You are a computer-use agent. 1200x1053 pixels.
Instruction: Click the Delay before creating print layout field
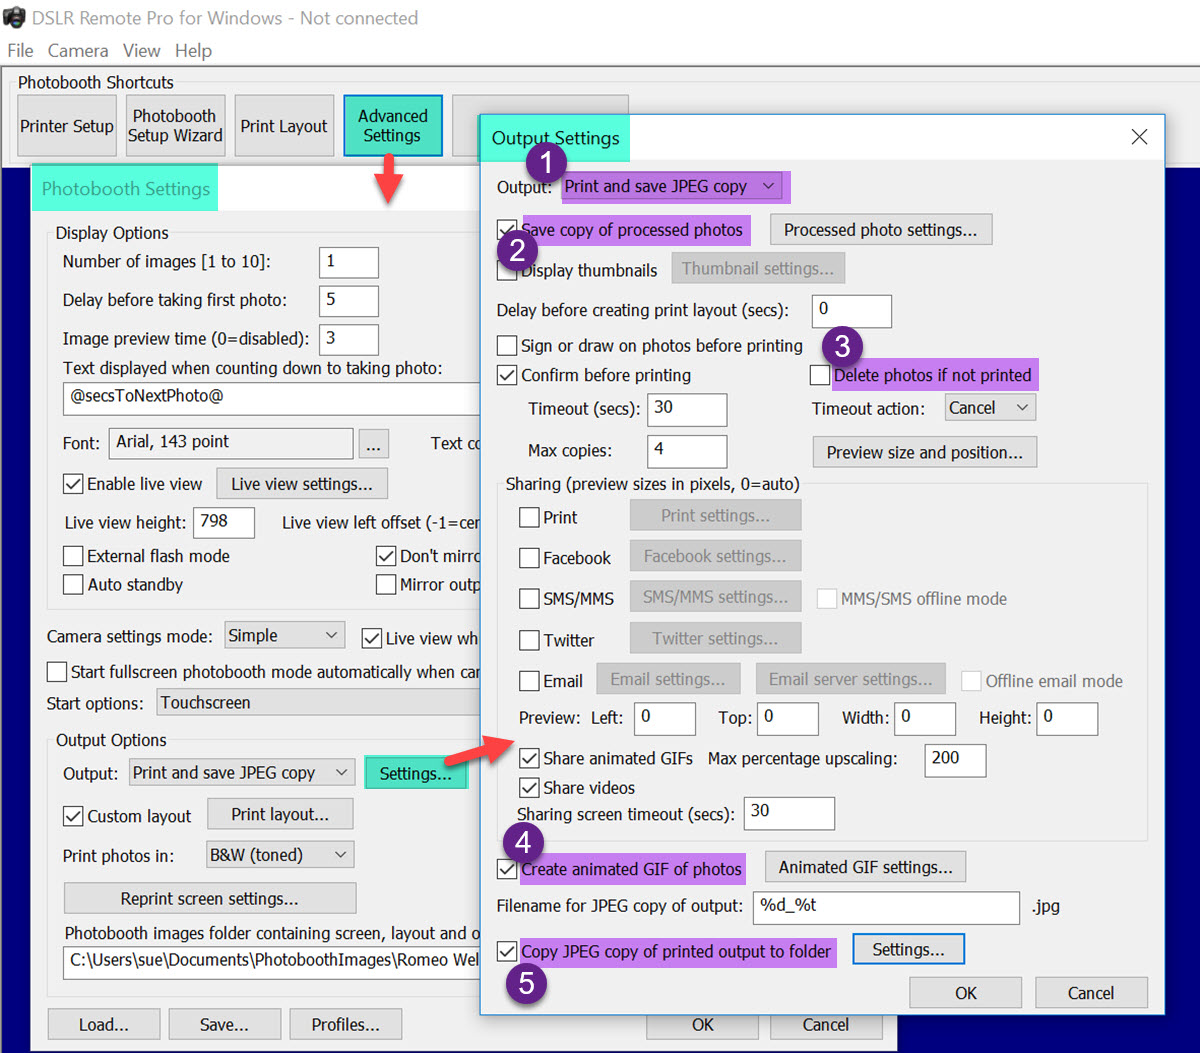851,311
